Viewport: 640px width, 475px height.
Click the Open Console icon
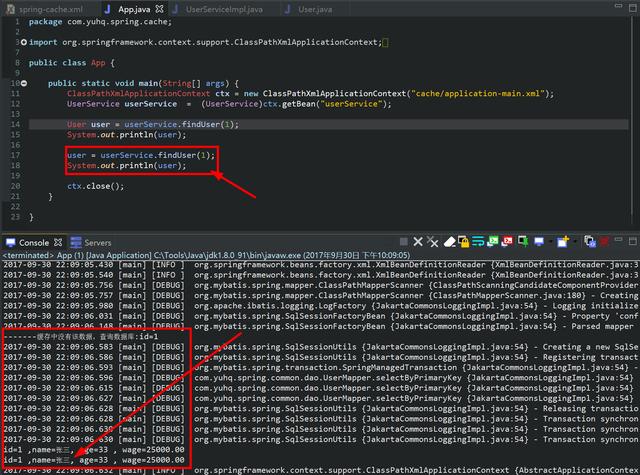[x=563, y=242]
